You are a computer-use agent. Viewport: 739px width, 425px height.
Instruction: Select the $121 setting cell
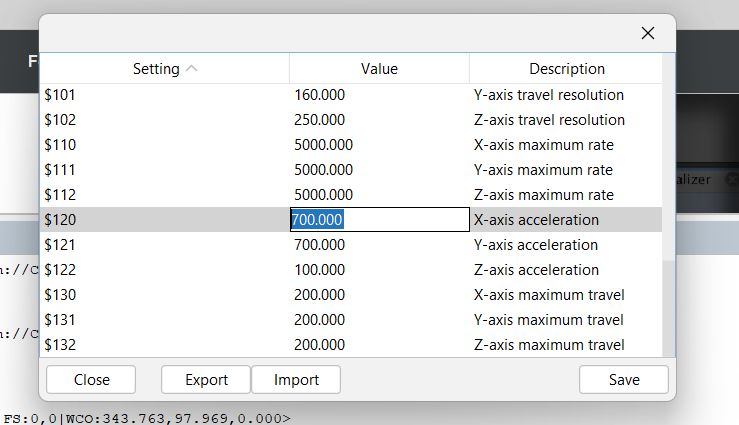point(164,245)
